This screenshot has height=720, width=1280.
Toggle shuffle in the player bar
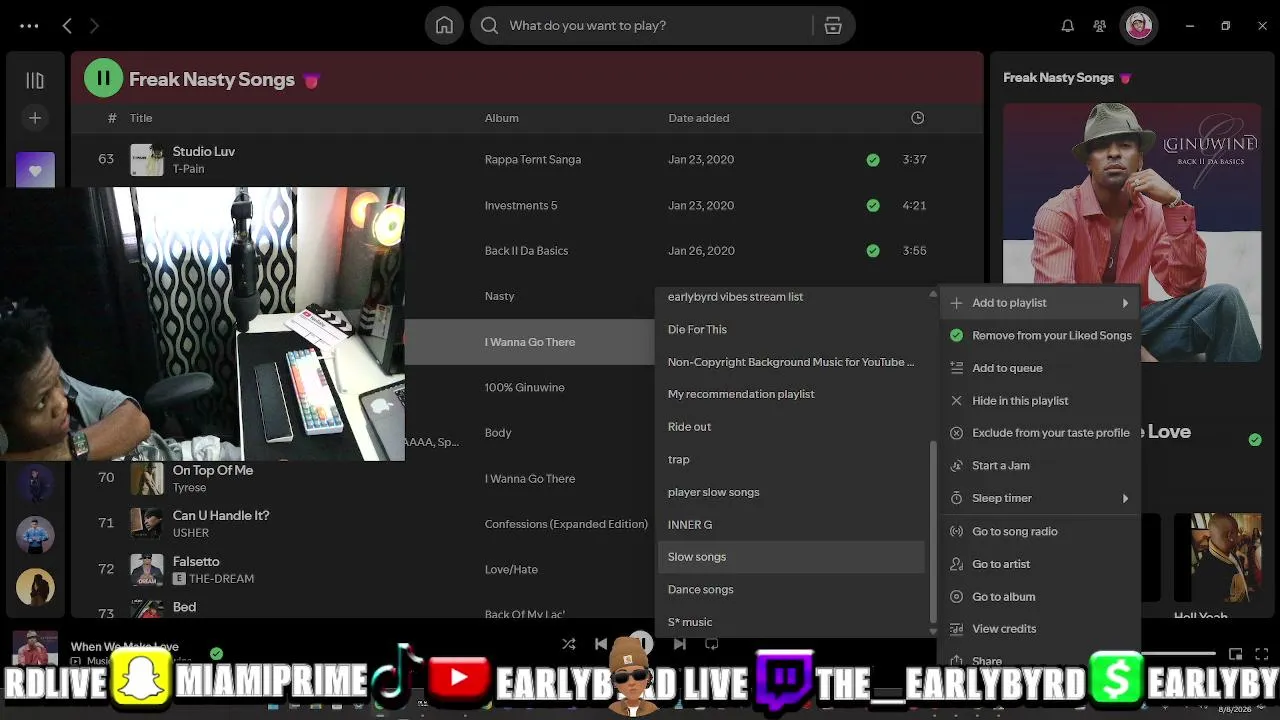pos(569,644)
